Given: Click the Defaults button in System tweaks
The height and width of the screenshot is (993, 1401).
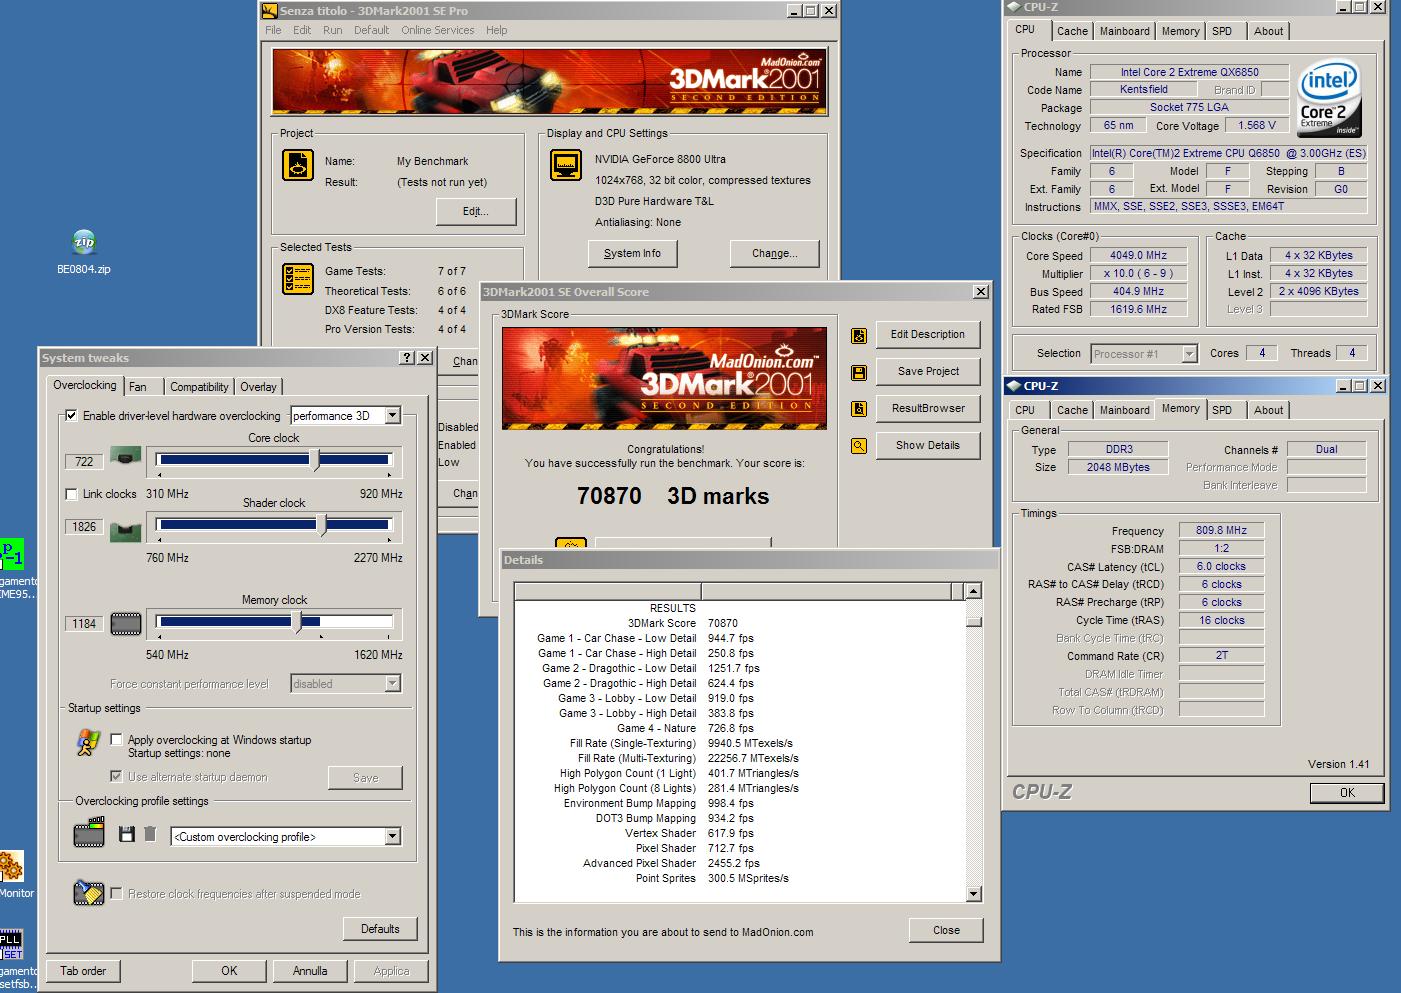Looking at the screenshot, I should click(x=380, y=929).
